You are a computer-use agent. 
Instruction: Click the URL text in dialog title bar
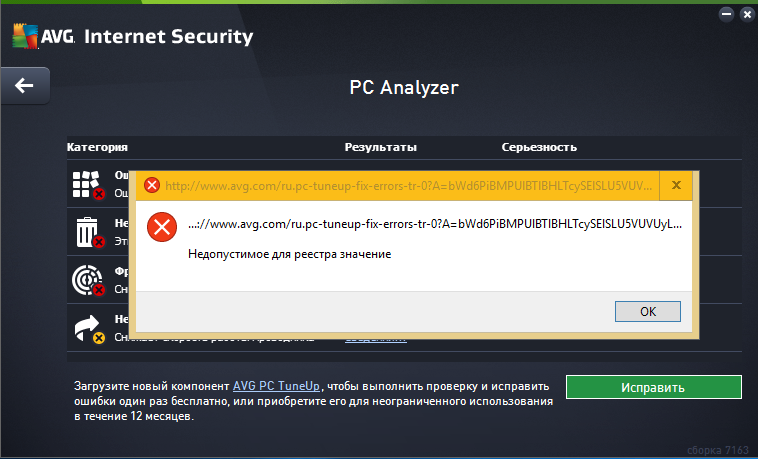[408, 186]
